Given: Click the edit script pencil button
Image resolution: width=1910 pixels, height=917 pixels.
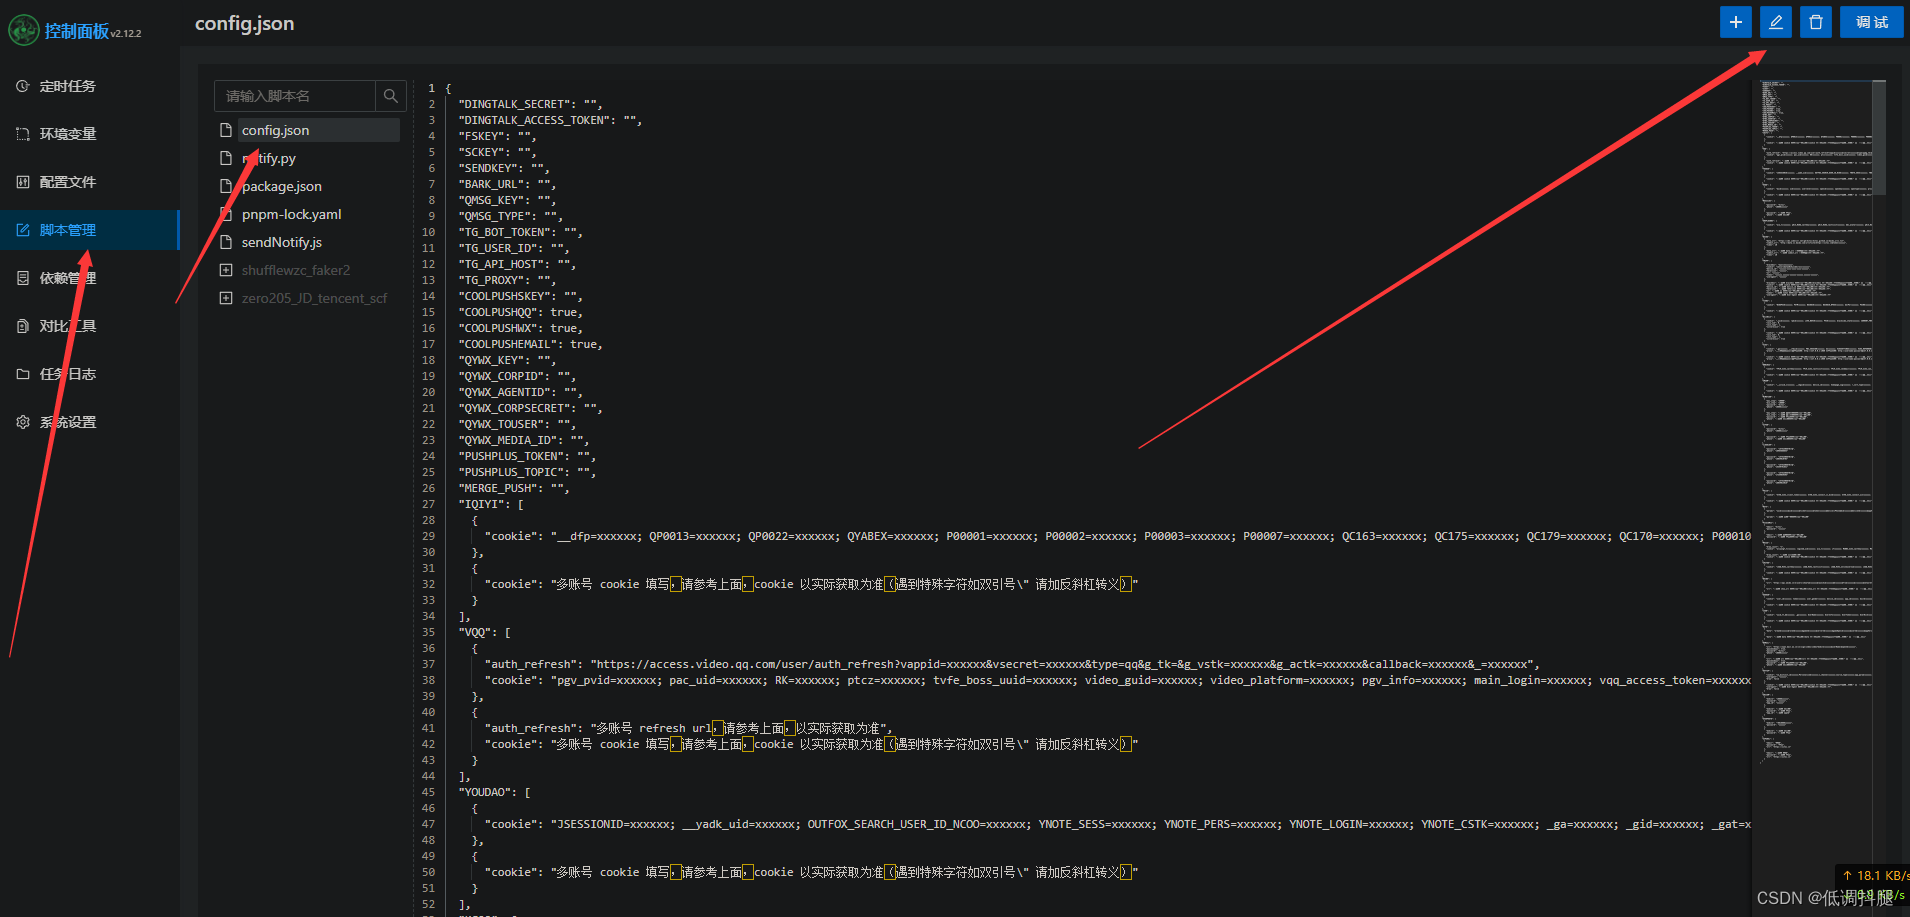Looking at the screenshot, I should click(1775, 22).
